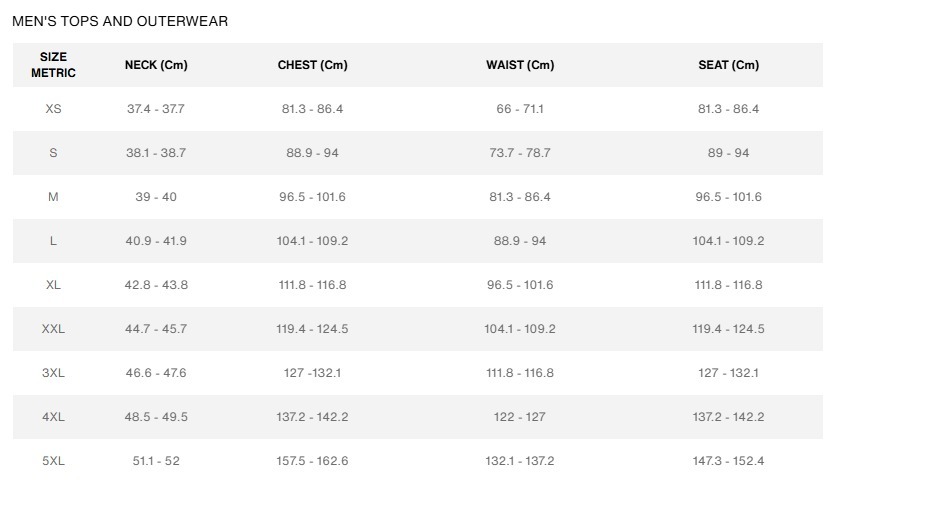Click the CHEST (Cm) column header

[312, 65]
